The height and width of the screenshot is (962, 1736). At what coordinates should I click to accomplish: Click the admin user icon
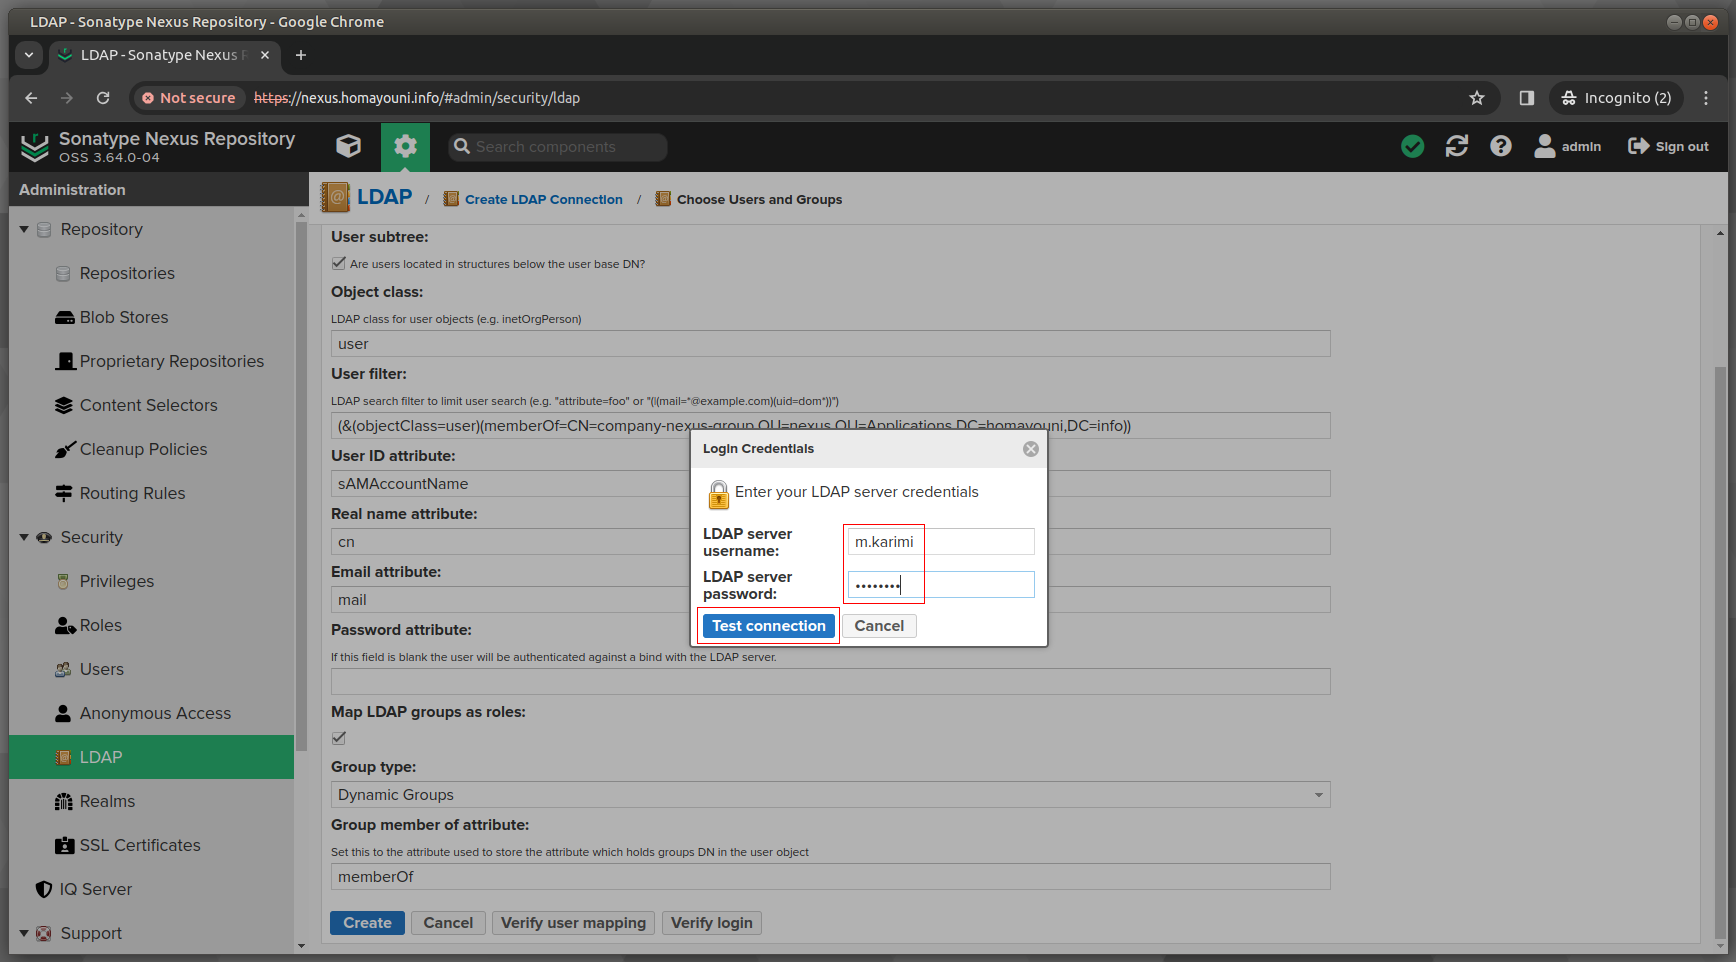(x=1544, y=147)
